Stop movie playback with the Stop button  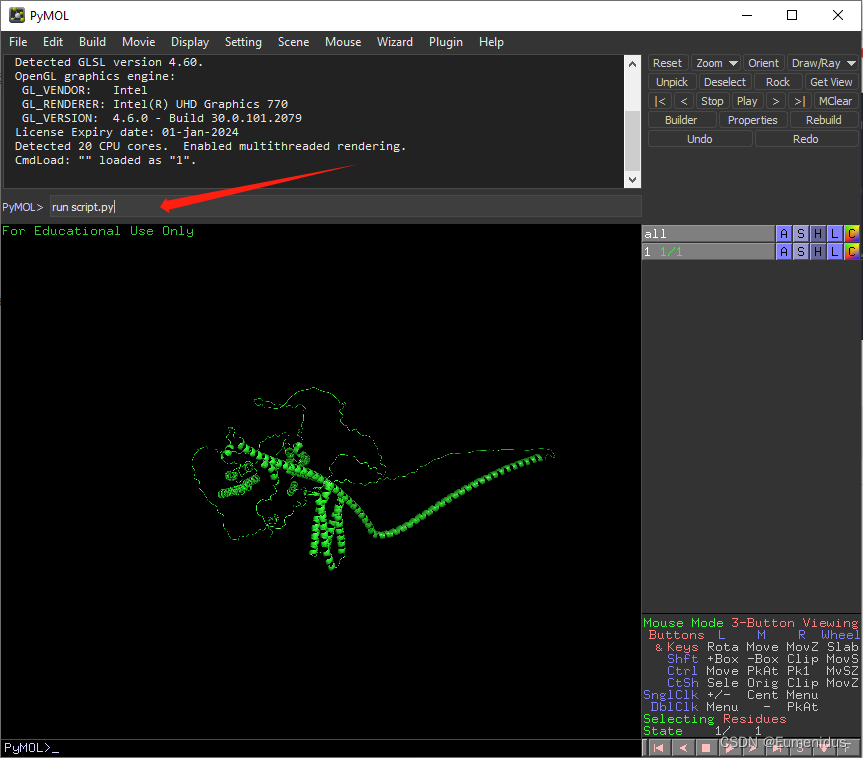(x=712, y=101)
